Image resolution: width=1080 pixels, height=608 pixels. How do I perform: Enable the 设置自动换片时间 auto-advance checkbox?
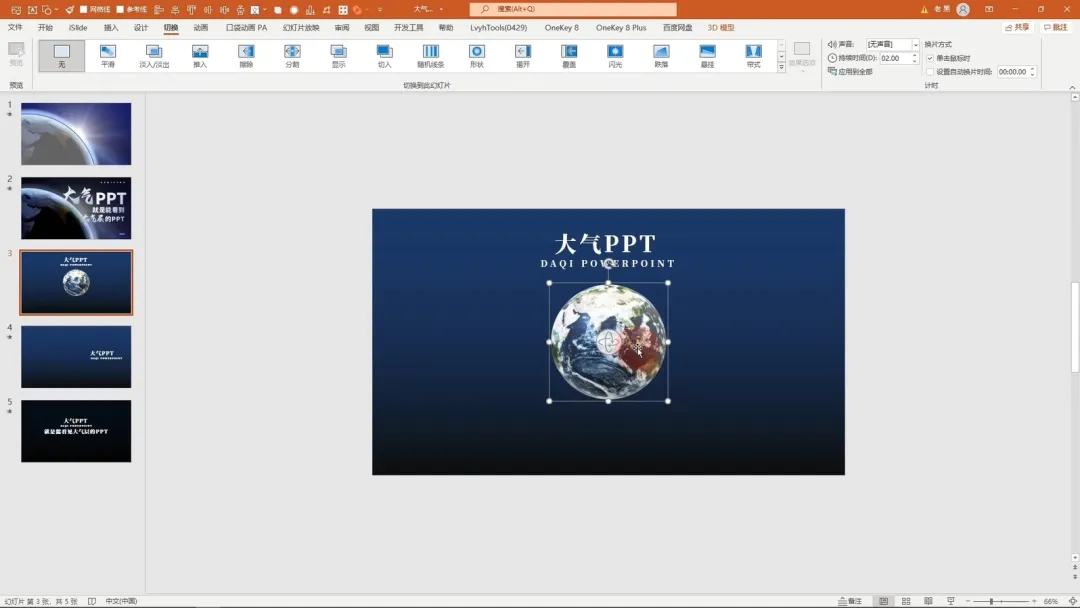click(x=930, y=71)
